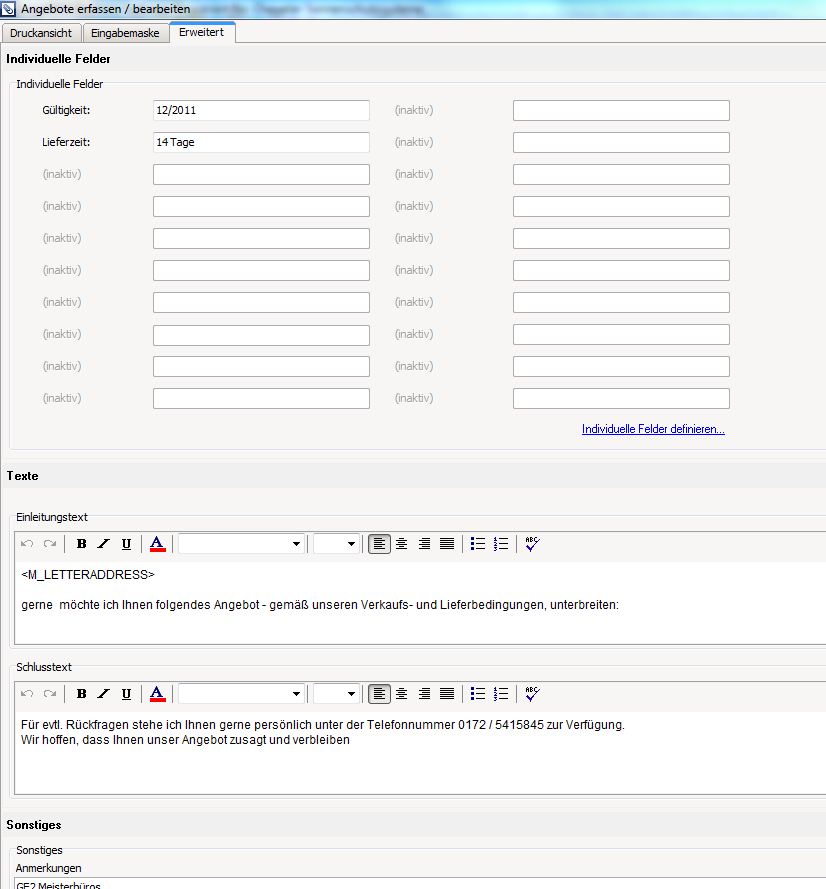This screenshot has height=889, width=826.
Task: Switch to the Druckansicht tab
Action: [41, 33]
